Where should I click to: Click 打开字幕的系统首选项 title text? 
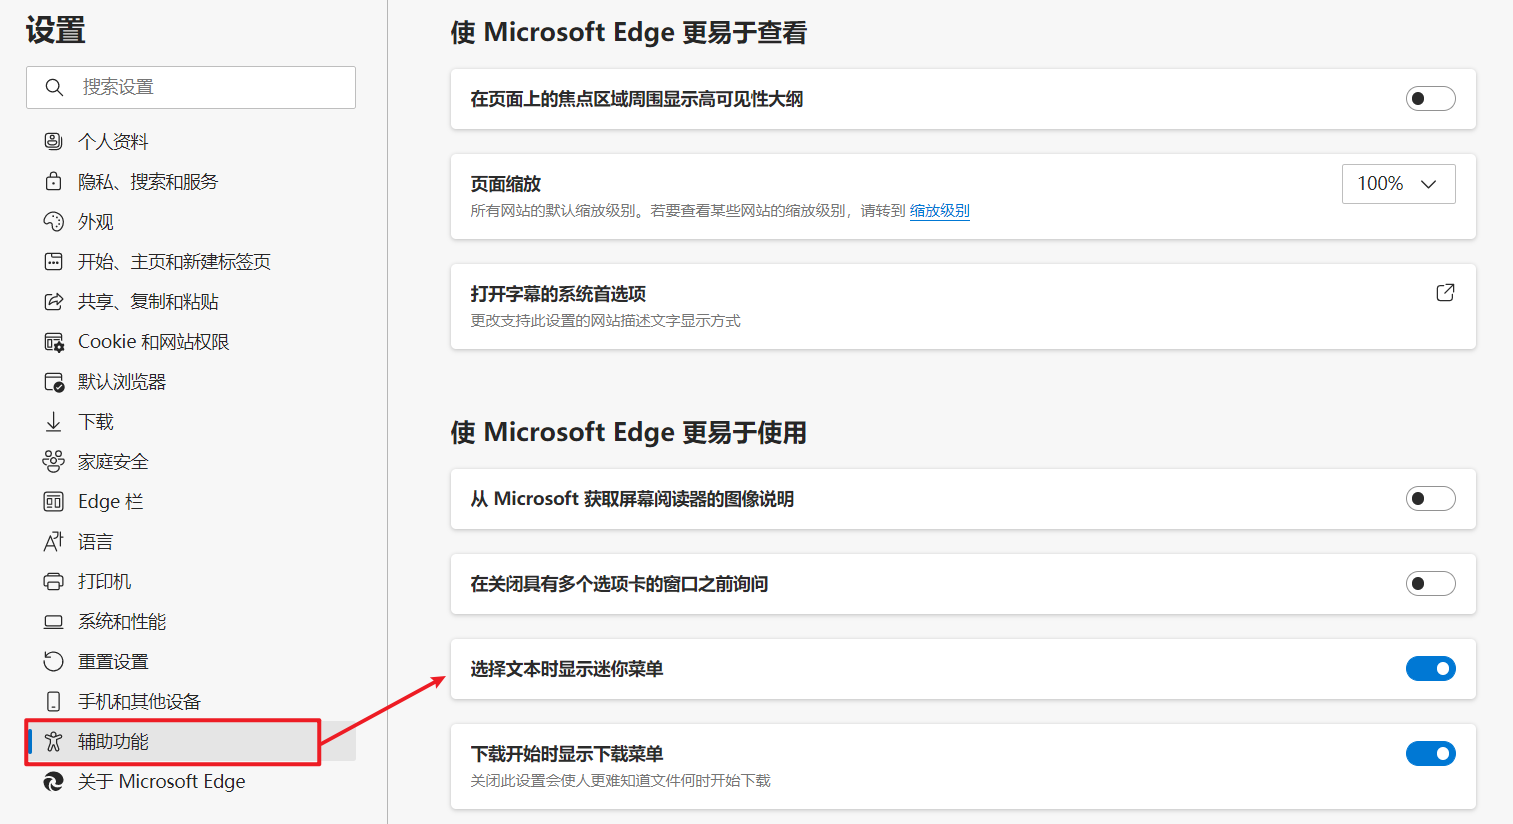pyautogui.click(x=558, y=294)
